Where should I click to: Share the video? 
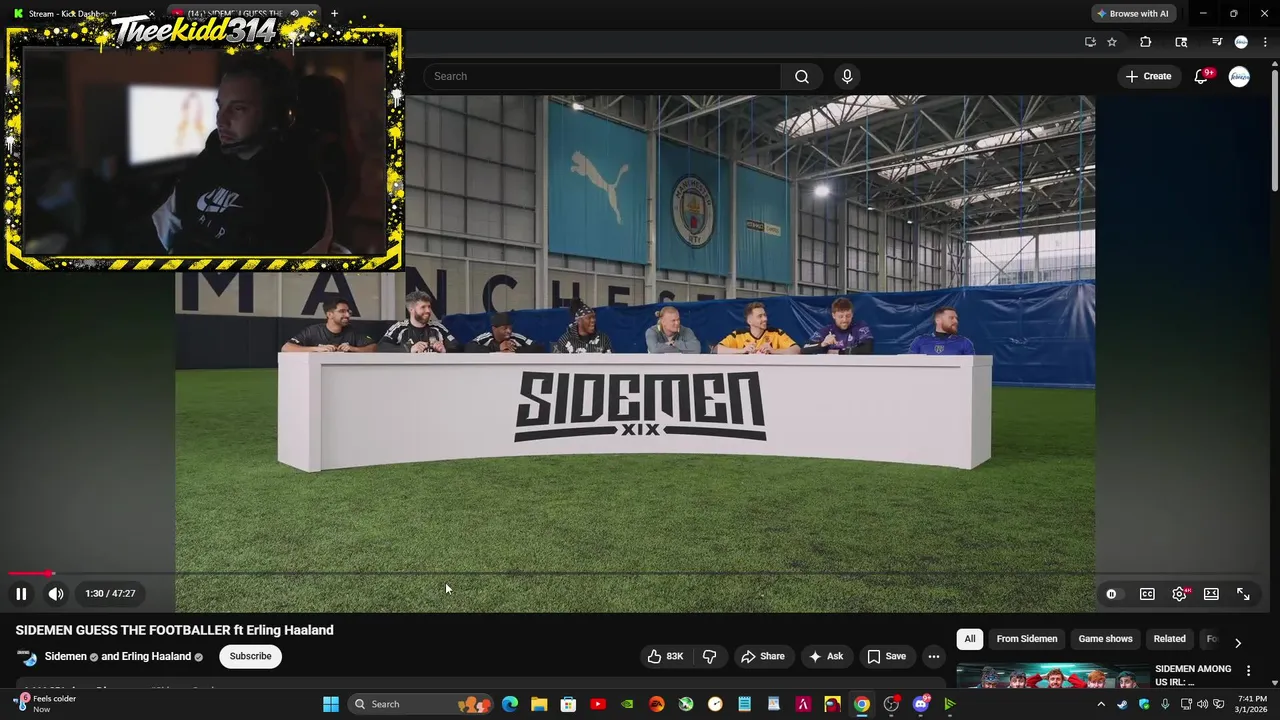click(762, 656)
